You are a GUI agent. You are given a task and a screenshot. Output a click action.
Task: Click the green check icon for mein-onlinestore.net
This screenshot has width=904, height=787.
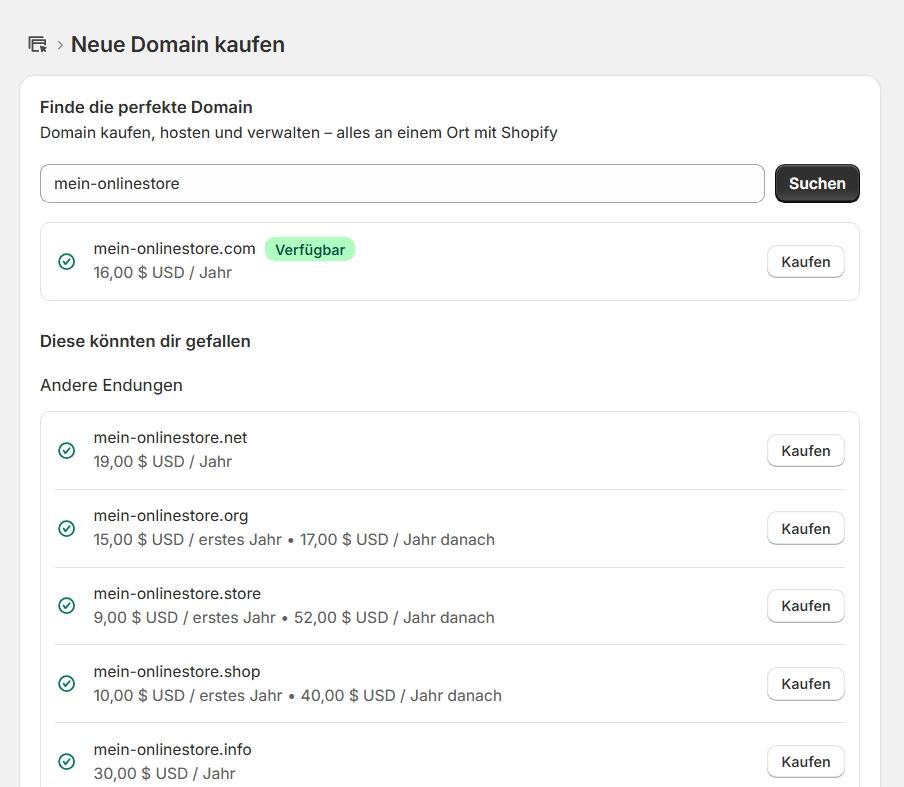coord(66,450)
